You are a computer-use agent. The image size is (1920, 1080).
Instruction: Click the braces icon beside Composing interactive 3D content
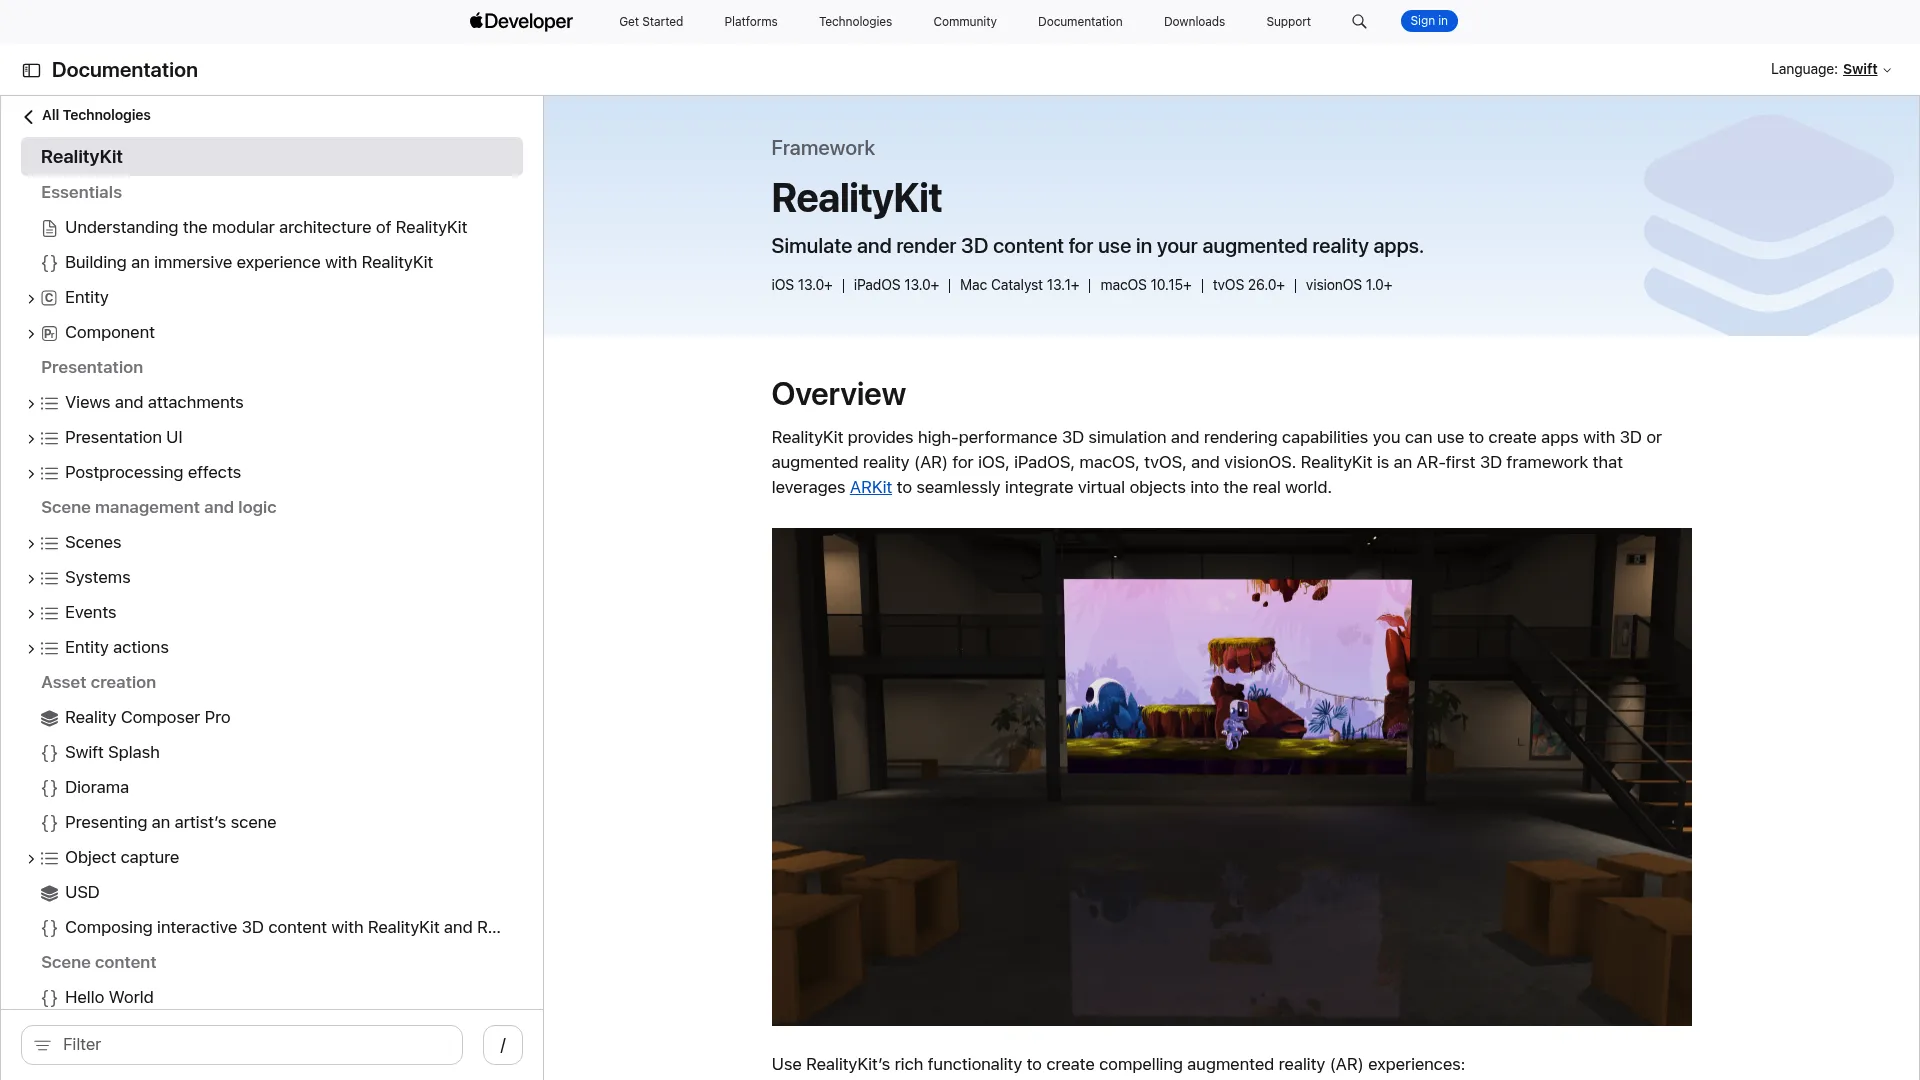pos(49,928)
